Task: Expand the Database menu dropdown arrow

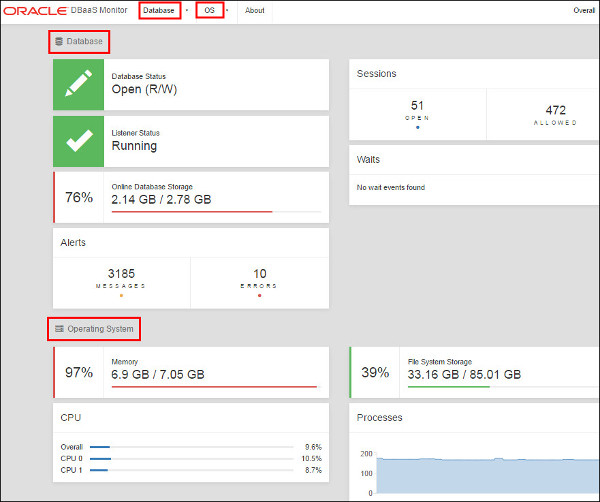Action: click(x=187, y=10)
